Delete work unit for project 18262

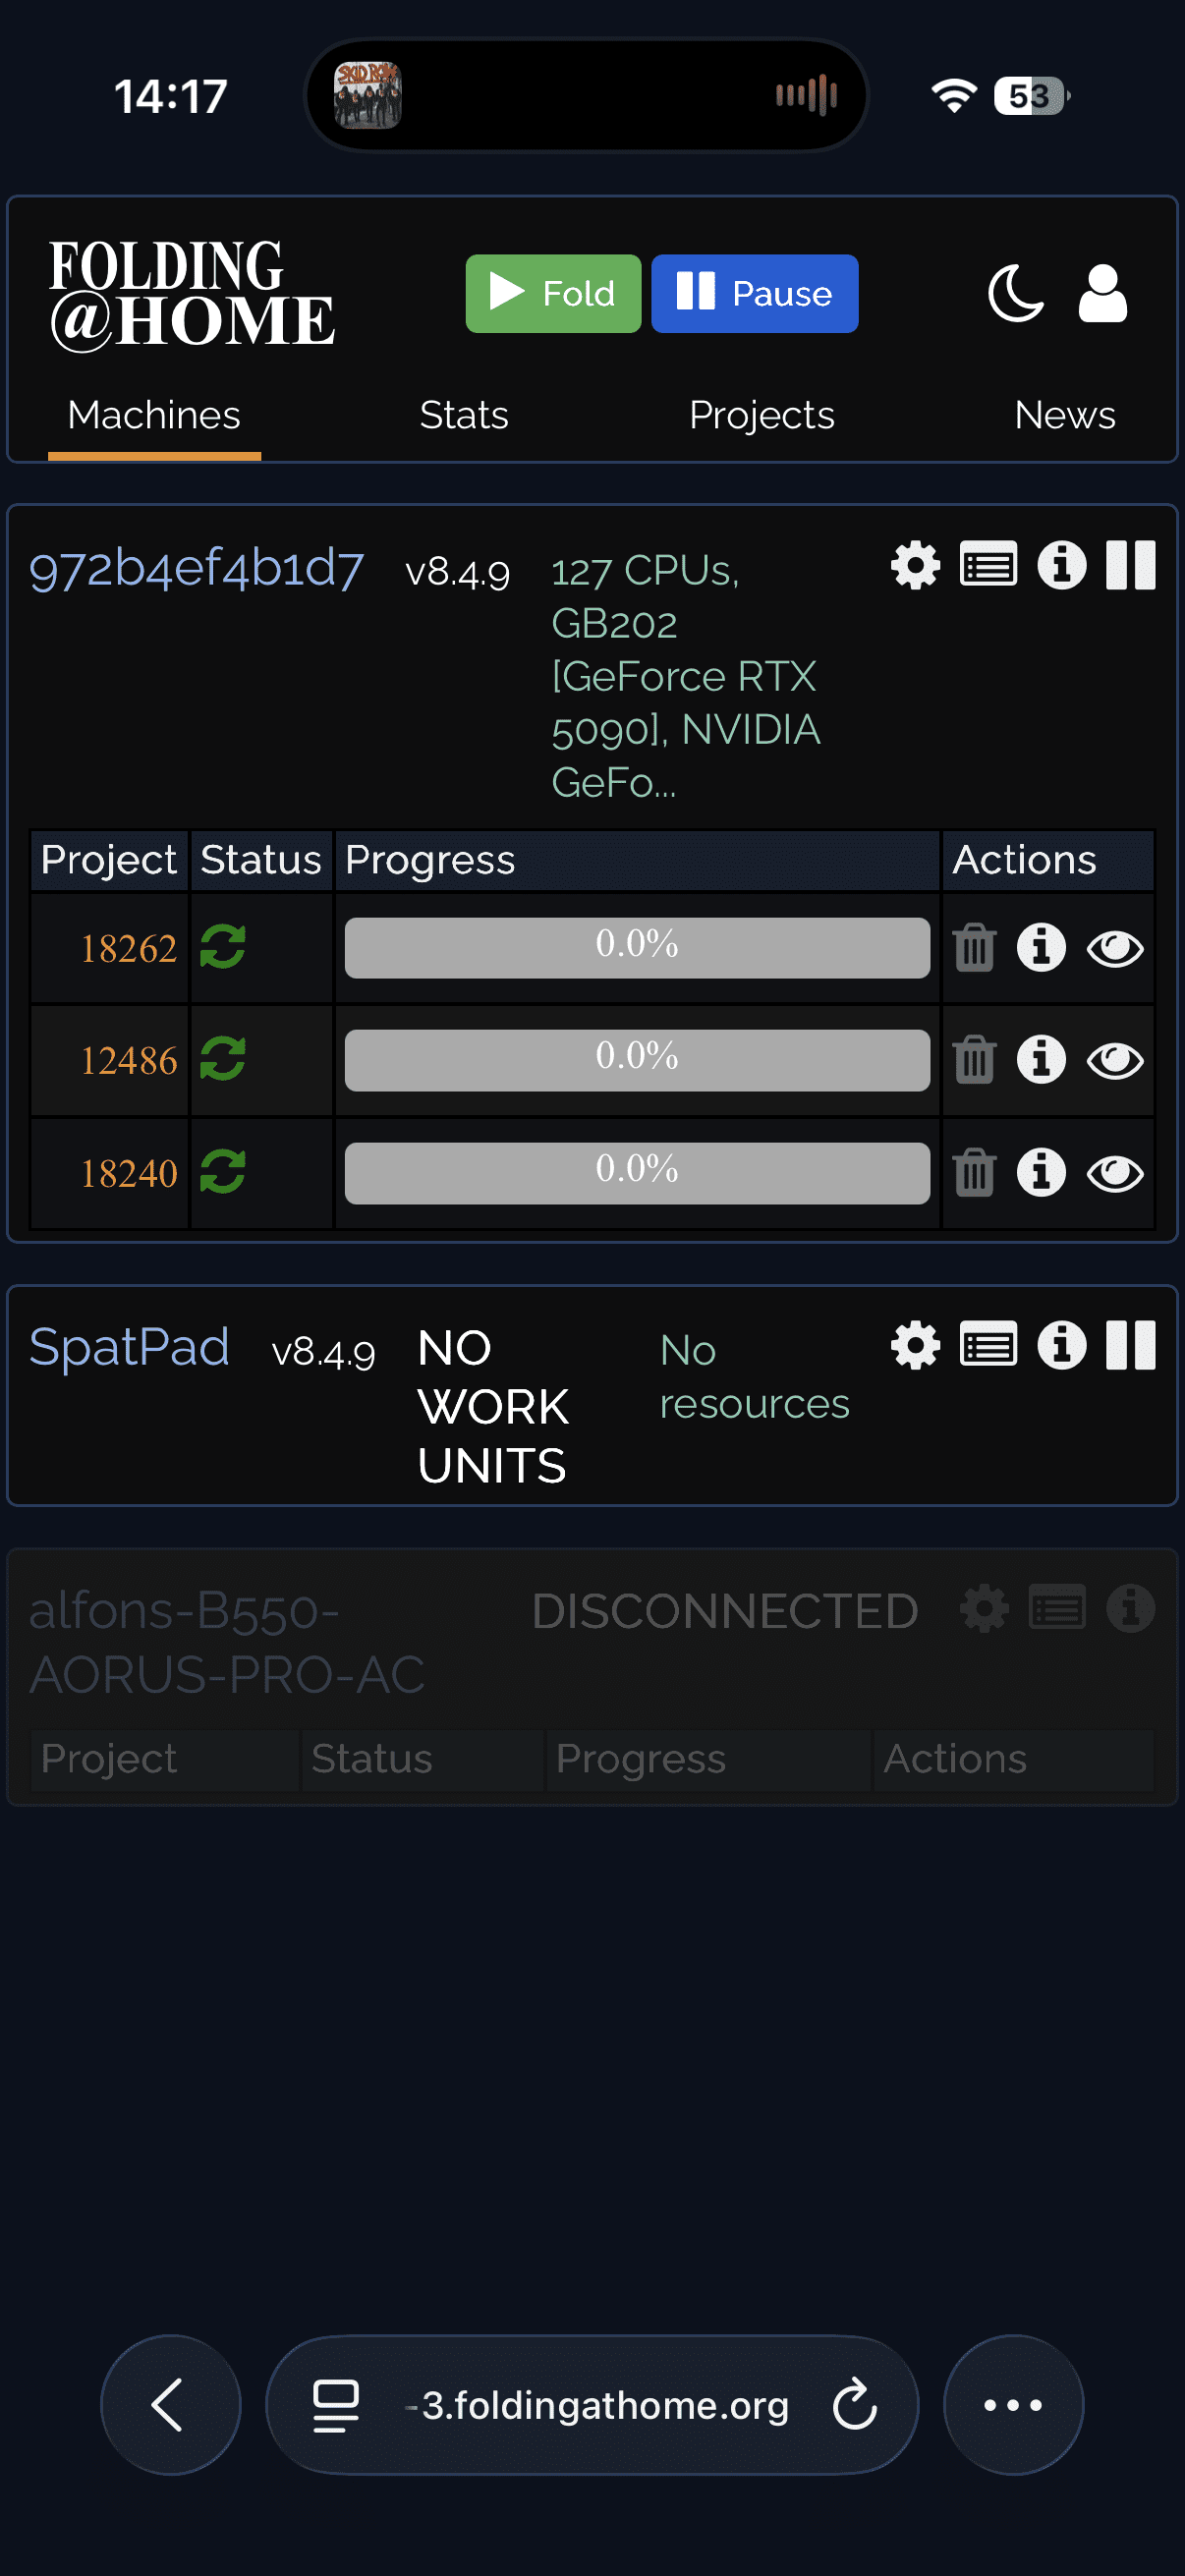974,948
